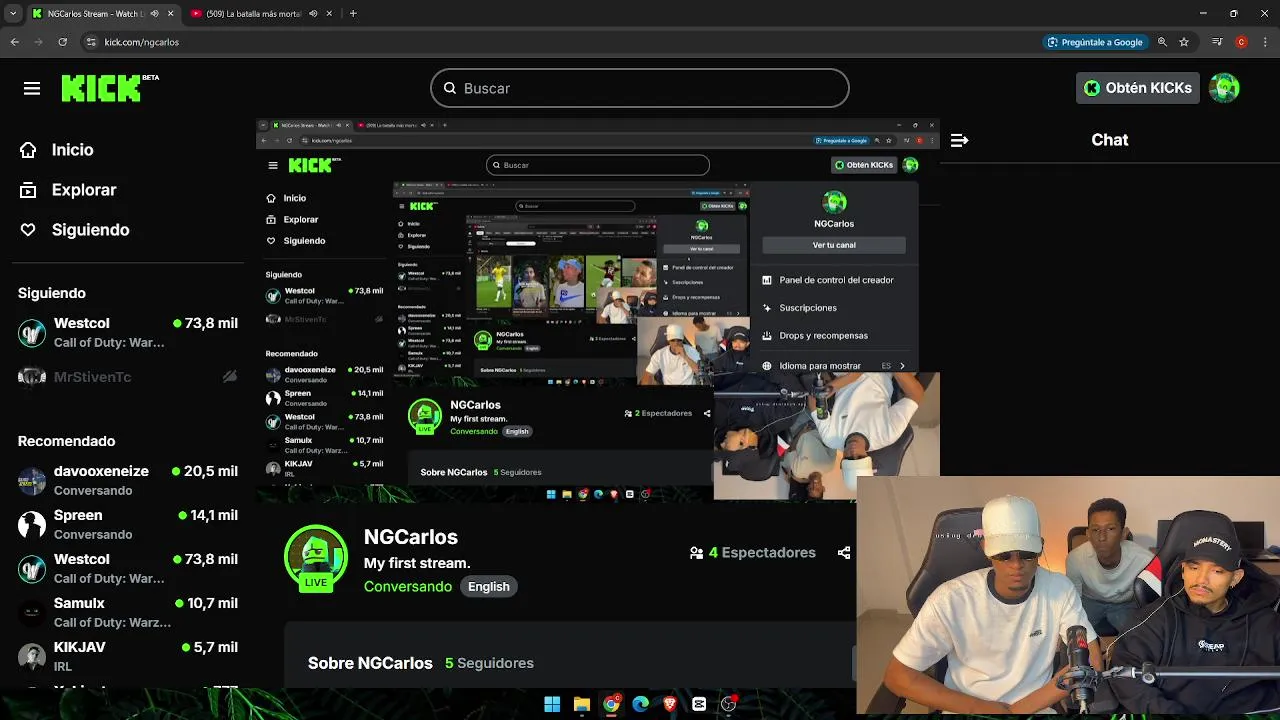Open Google Chrome from the taskbar
The width and height of the screenshot is (1280, 720).
click(611, 704)
